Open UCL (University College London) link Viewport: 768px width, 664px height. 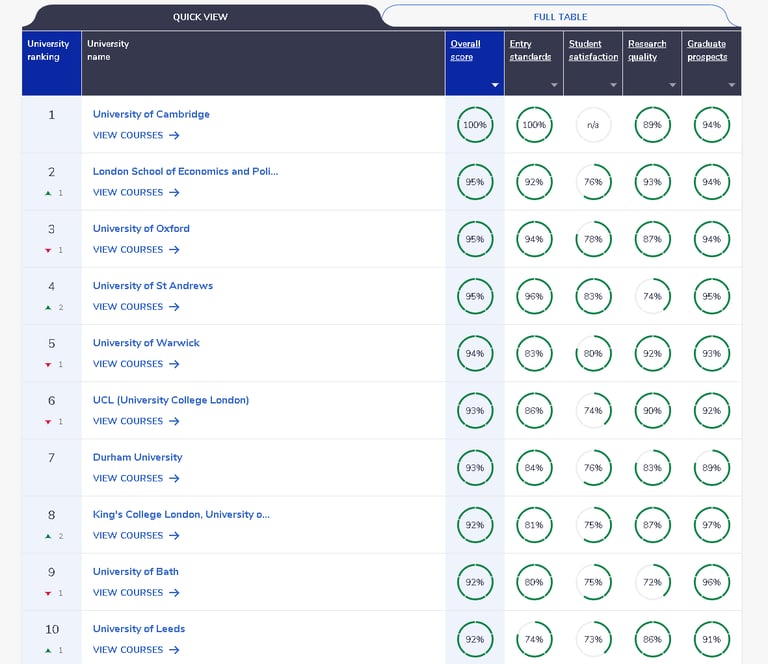(171, 400)
